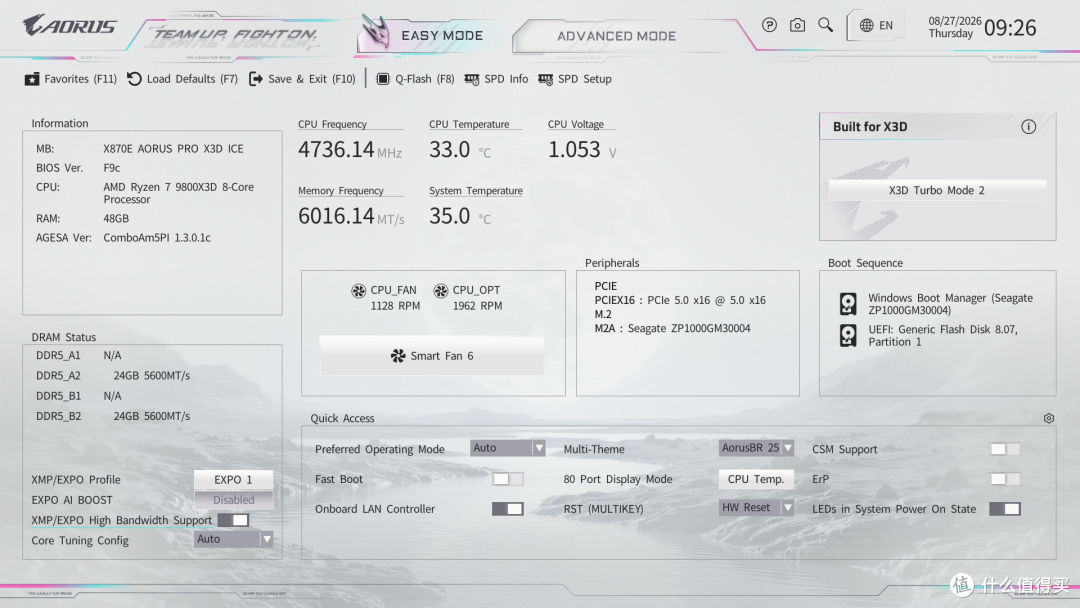Image resolution: width=1080 pixels, height=608 pixels.
Task: Click the Easy Mode falcon emblem
Action: pos(376,32)
